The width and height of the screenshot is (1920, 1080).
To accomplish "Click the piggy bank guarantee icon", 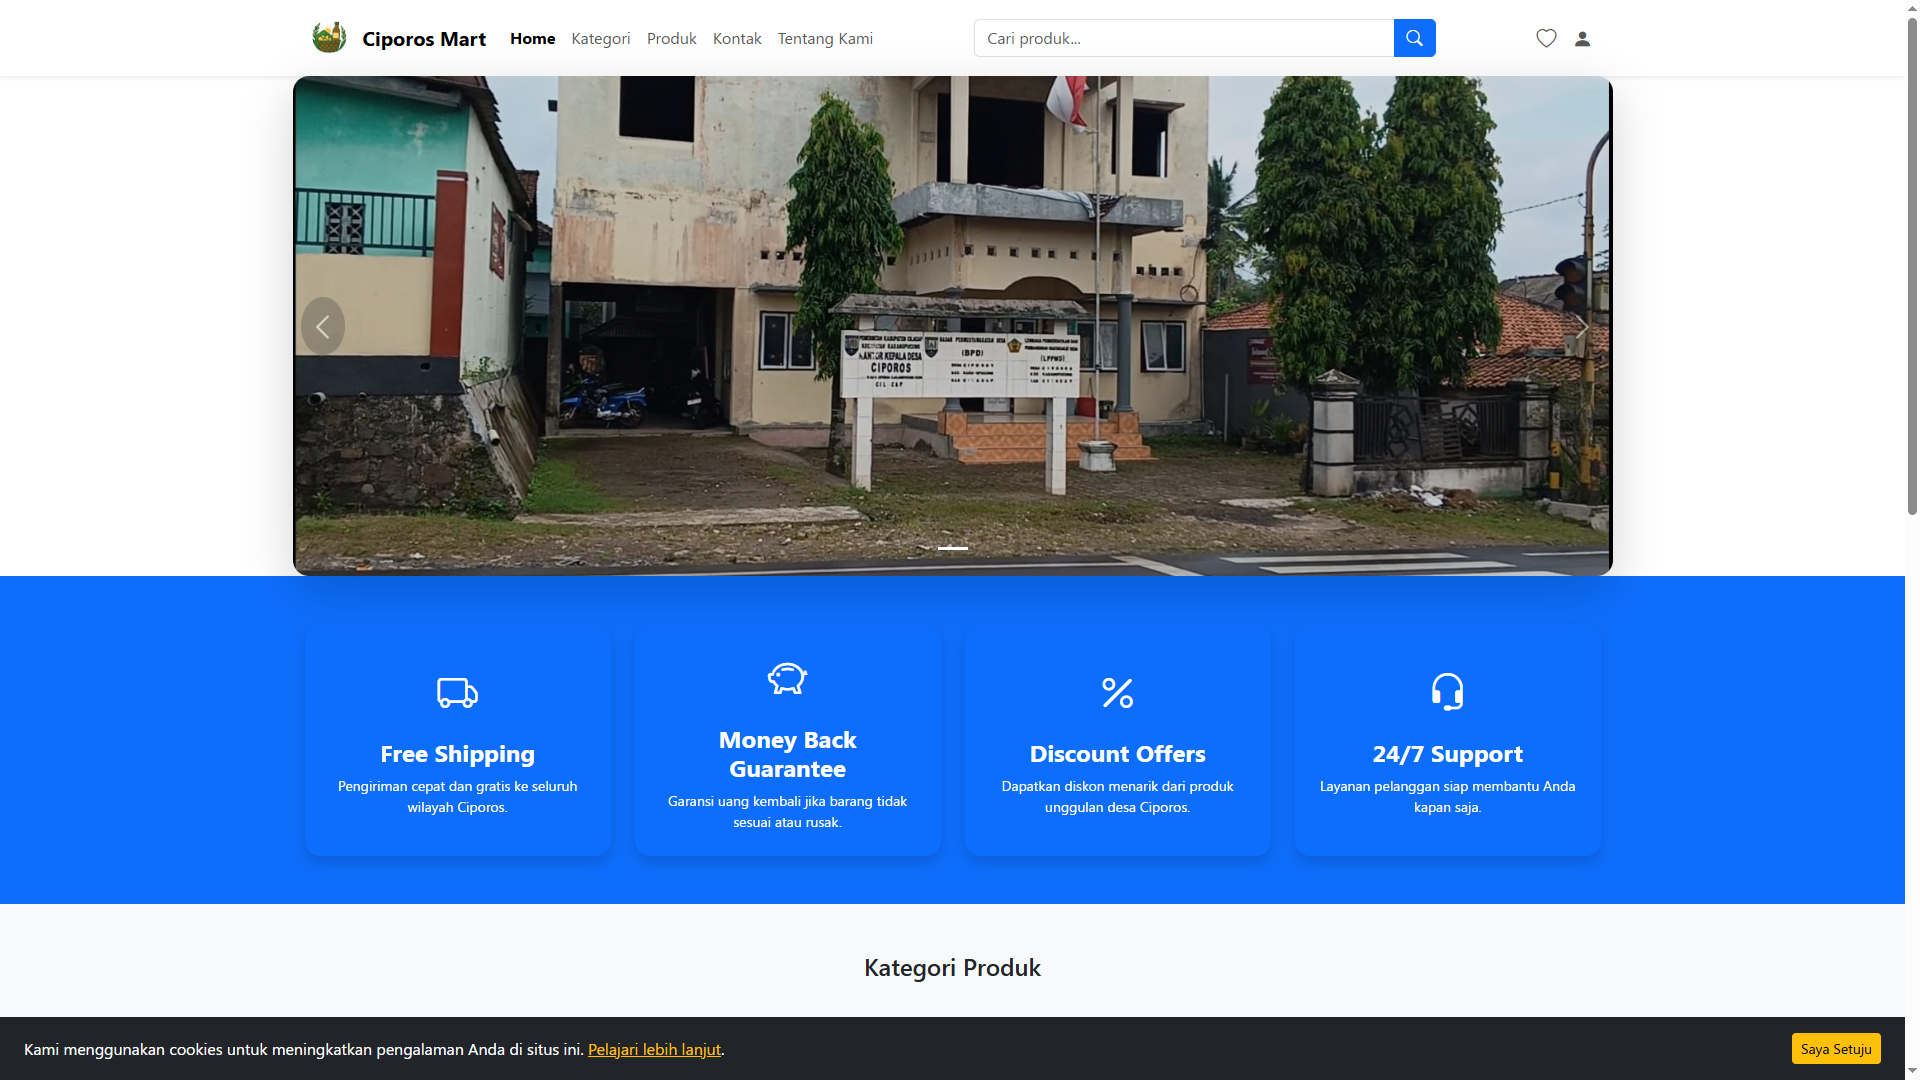I will point(787,678).
